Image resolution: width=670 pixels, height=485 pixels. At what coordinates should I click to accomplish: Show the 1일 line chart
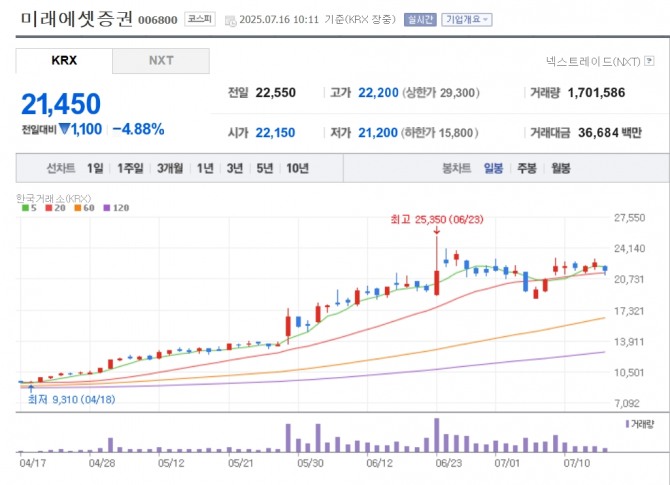pos(95,169)
